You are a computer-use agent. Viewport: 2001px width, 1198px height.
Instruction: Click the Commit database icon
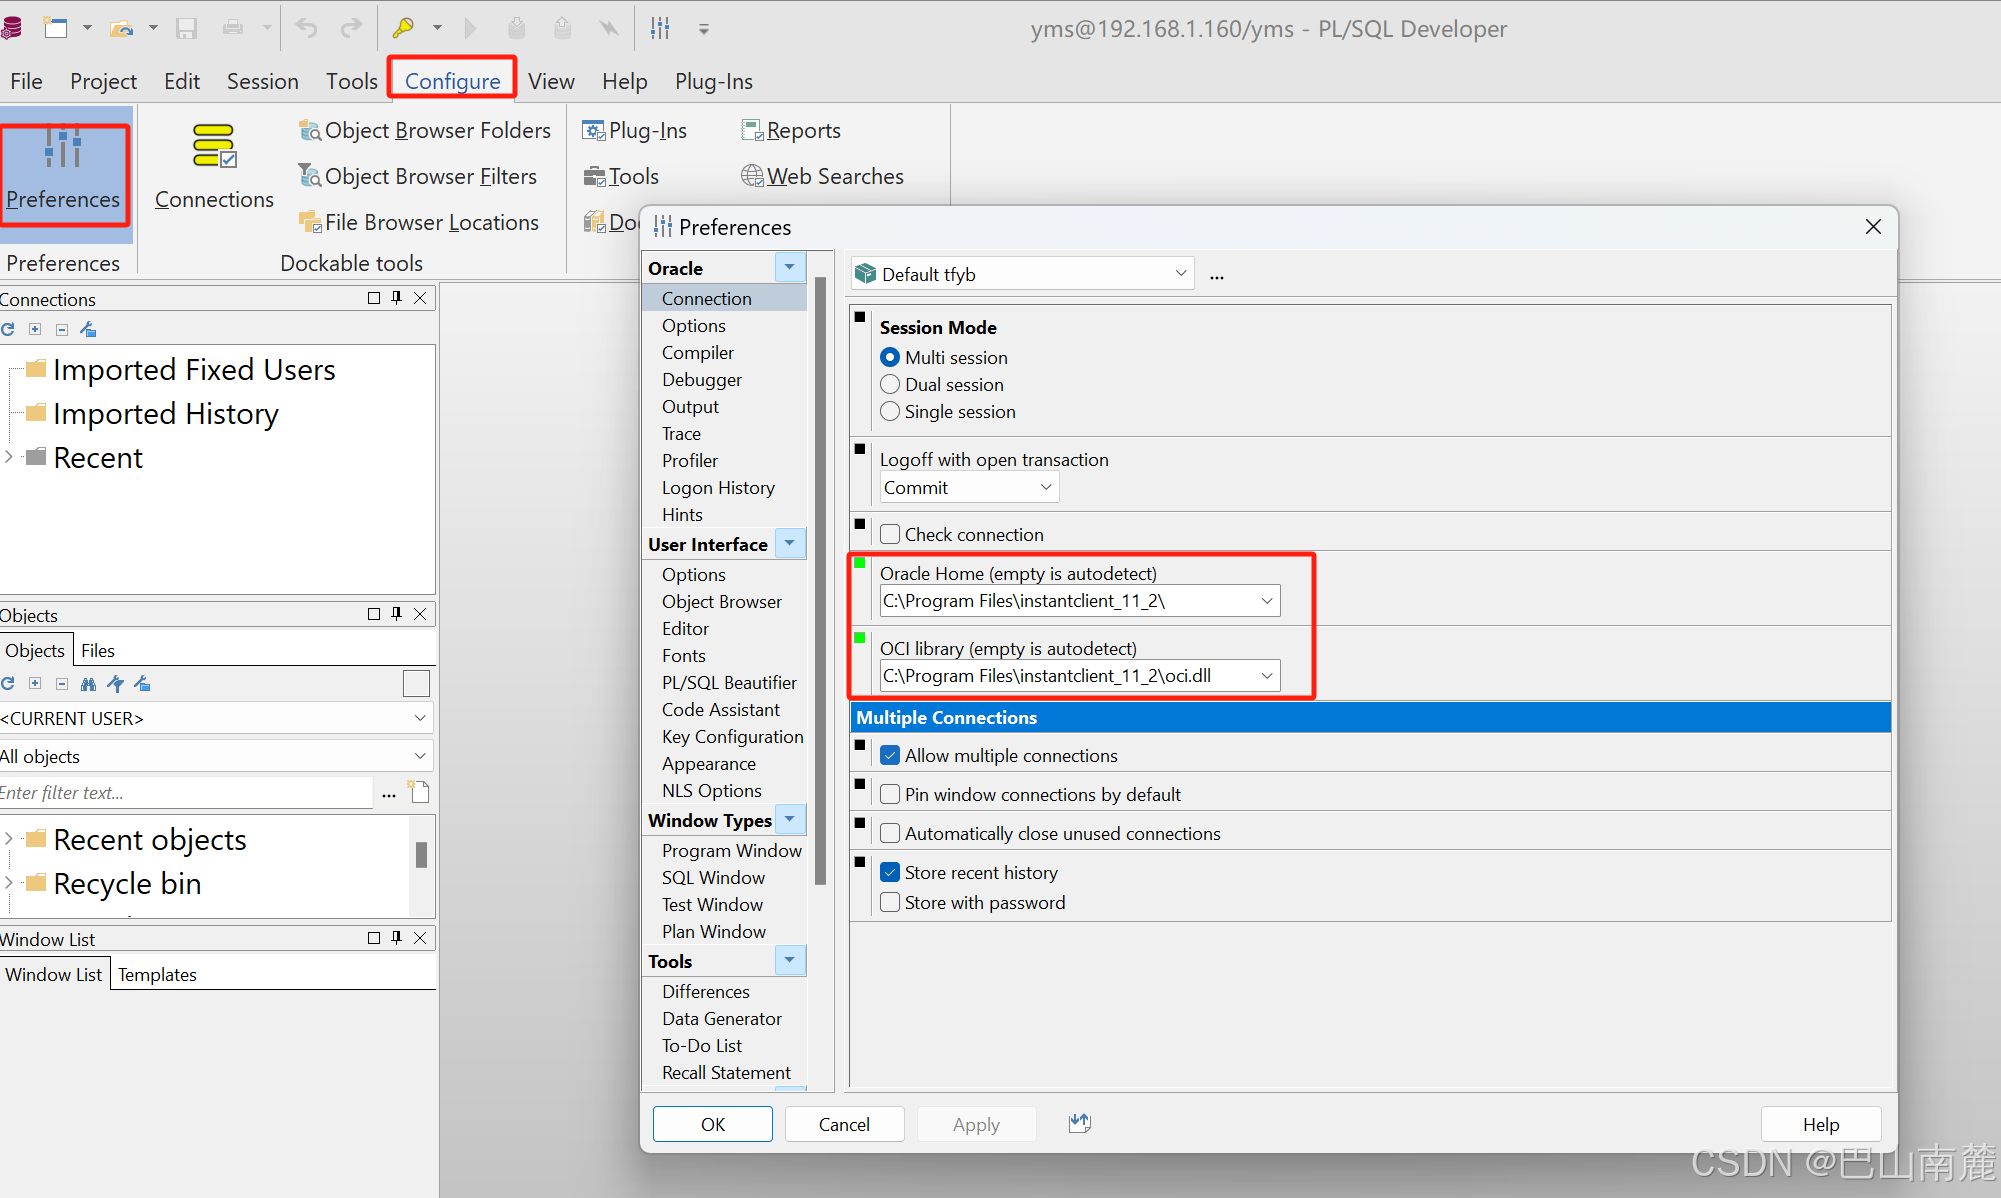[x=516, y=28]
